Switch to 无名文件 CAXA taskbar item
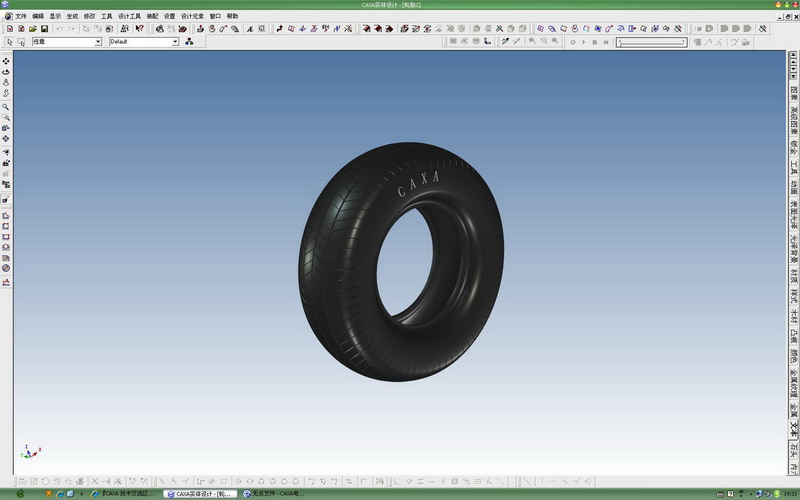800x500 pixels. coord(274,493)
